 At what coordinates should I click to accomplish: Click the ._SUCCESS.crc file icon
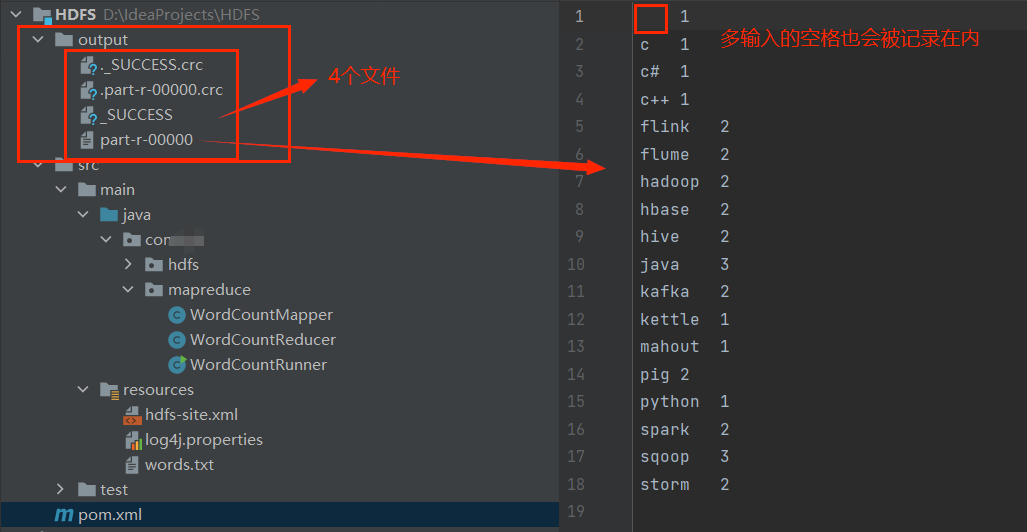(x=88, y=65)
